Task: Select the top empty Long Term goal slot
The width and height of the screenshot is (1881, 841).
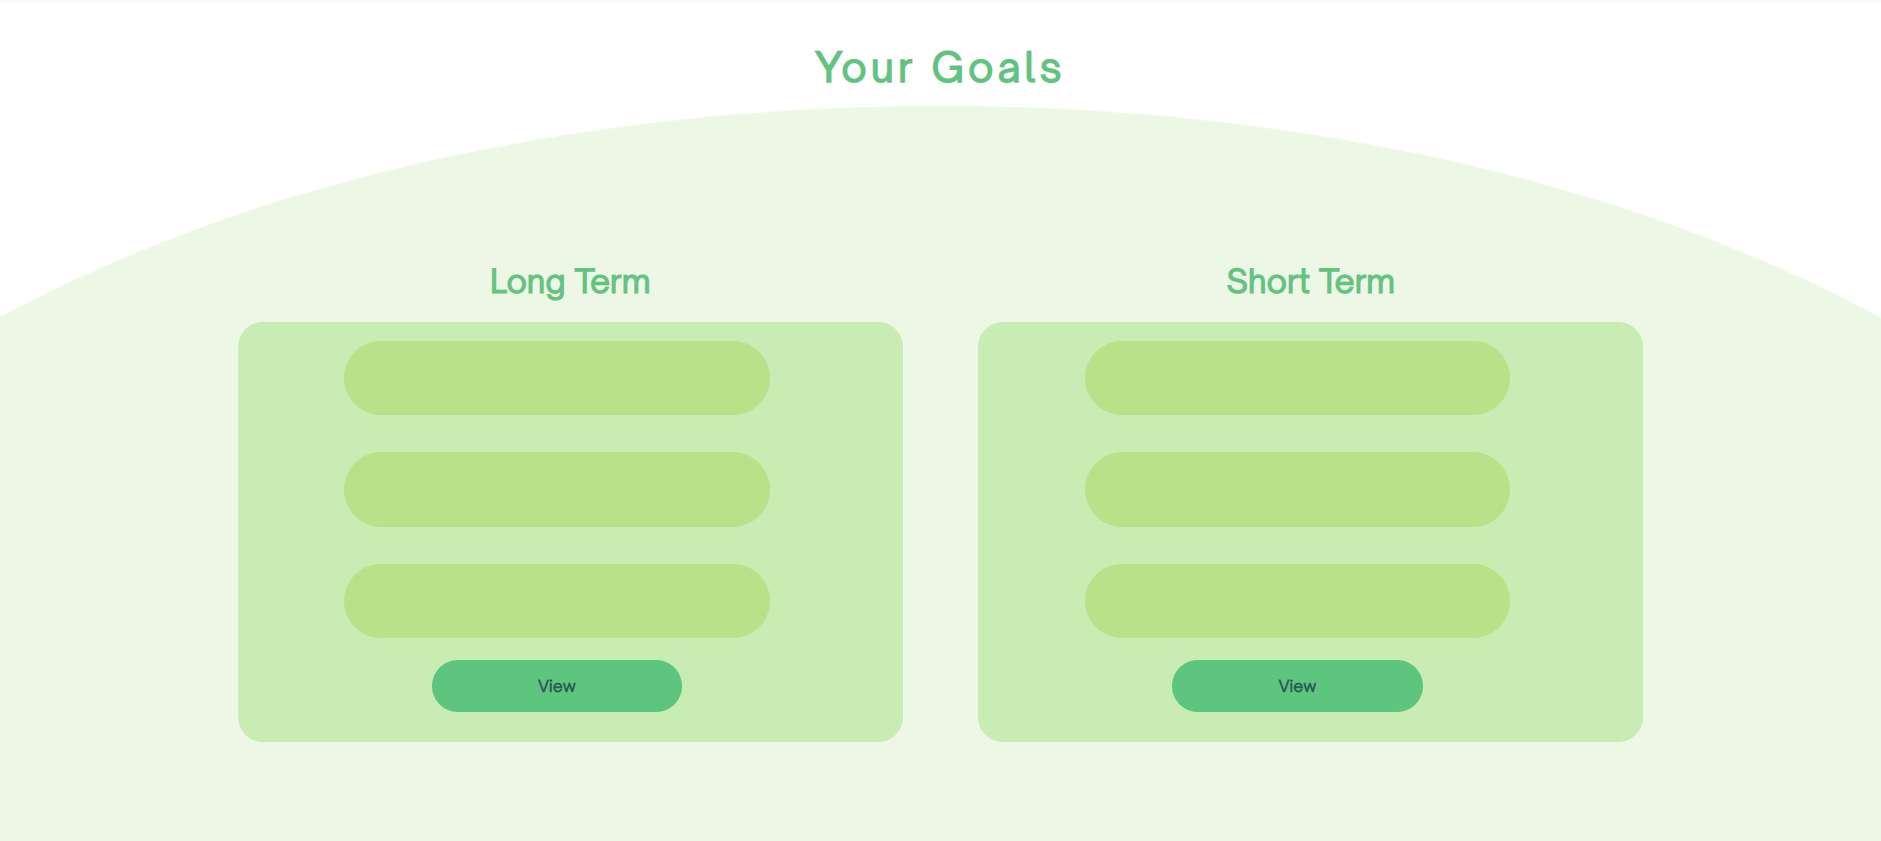Action: tap(557, 378)
